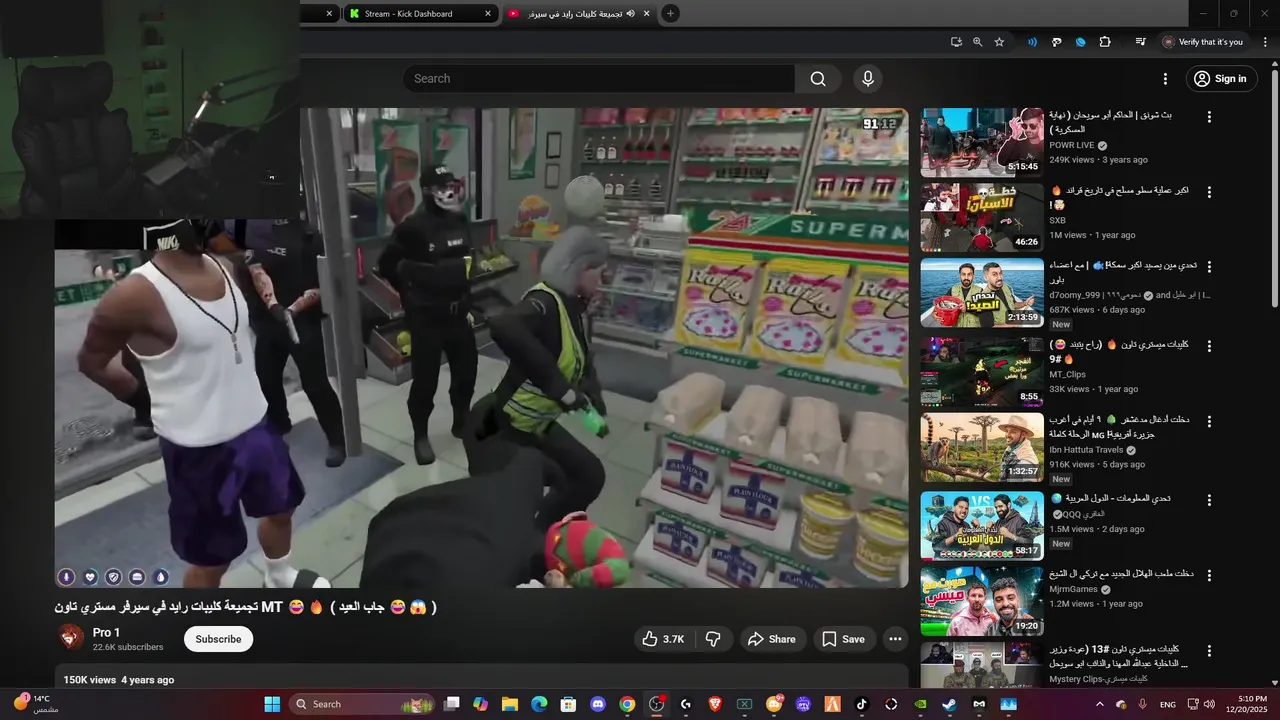Viewport: 1280px width, 720px height.
Task: Close the YouTube video tab
Action: click(x=647, y=13)
